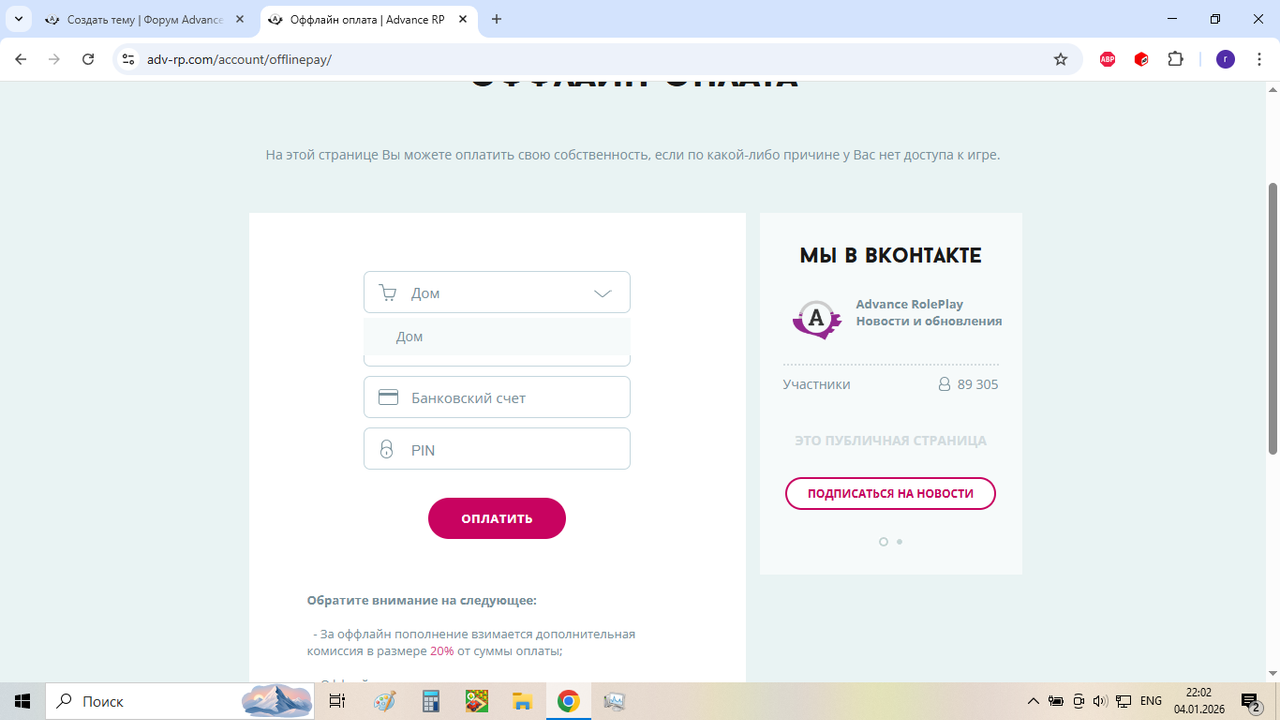Image resolution: width=1280 pixels, height=720 pixels.
Task: Open the Windows Start menu
Action: [22, 701]
